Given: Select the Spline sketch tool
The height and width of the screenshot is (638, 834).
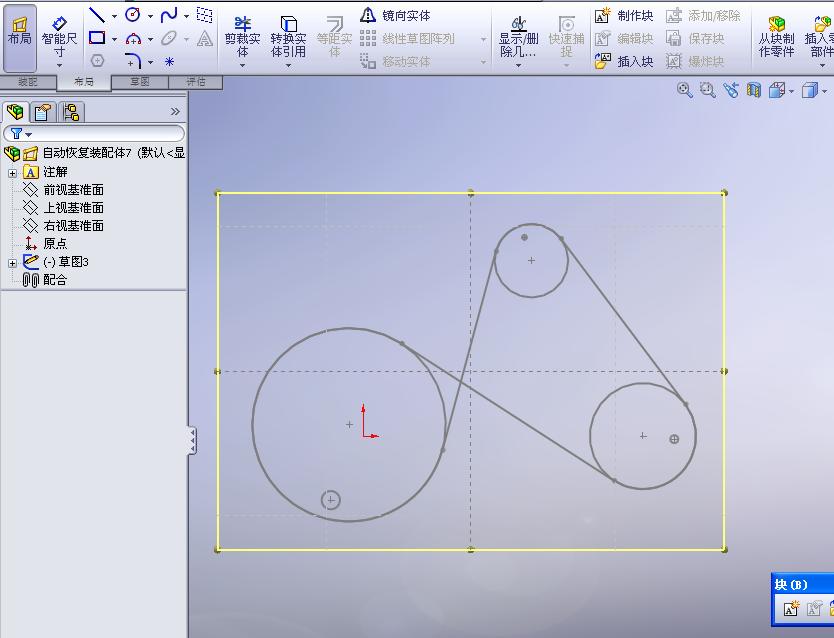Looking at the screenshot, I should click(x=169, y=15).
